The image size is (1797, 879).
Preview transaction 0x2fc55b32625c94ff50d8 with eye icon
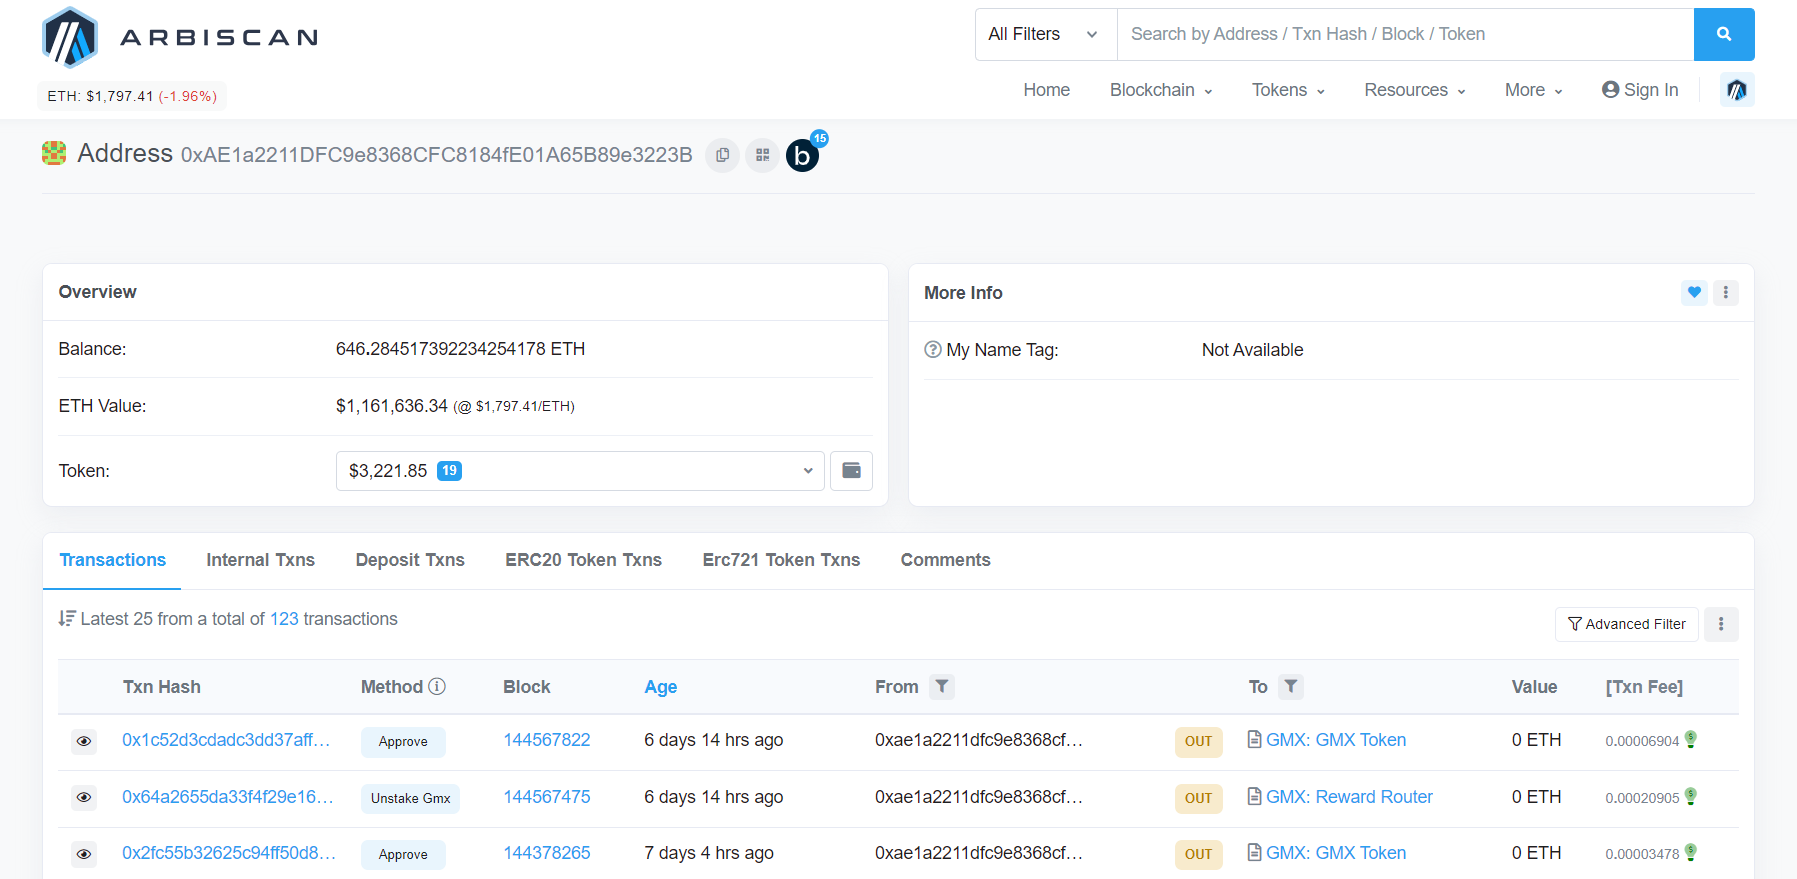point(84,854)
